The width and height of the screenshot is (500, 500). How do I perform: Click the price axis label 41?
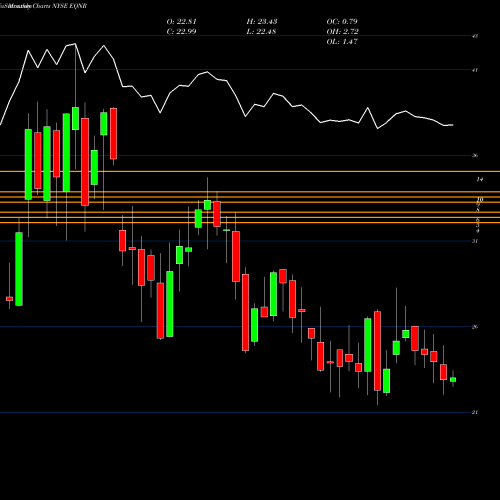point(475,70)
